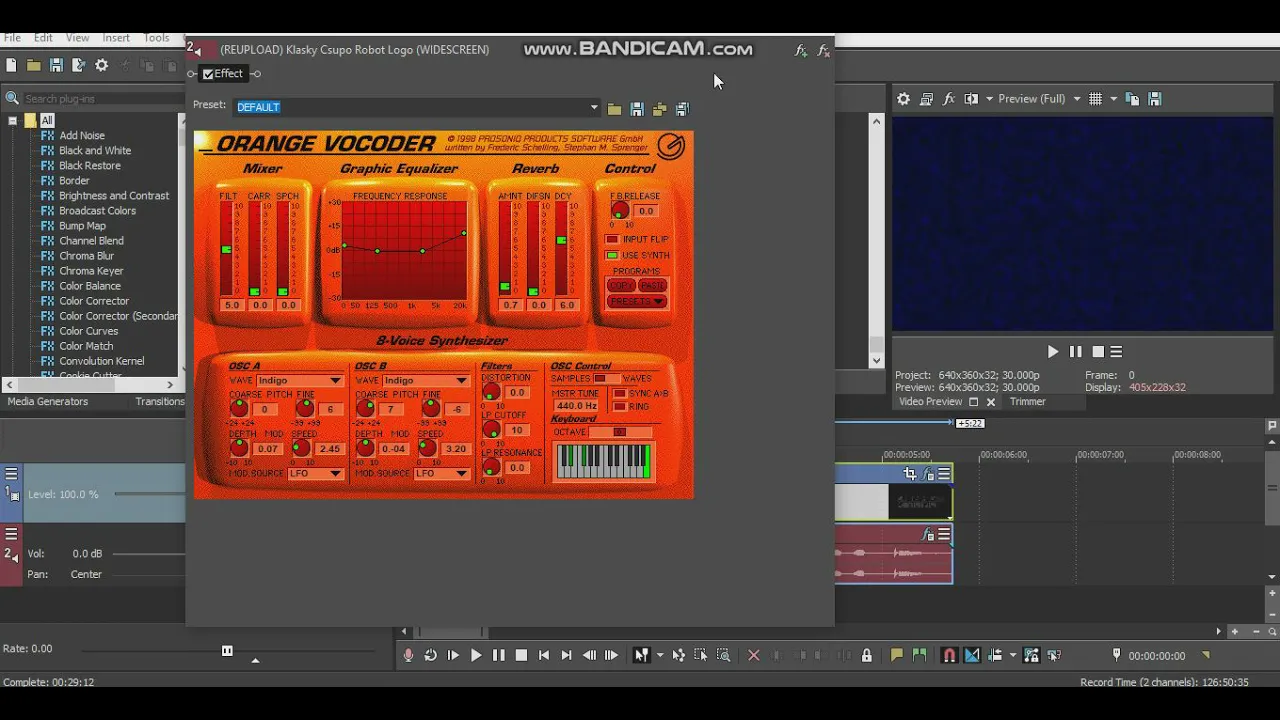Toggle Loop Playback in the transport bar
This screenshot has height=720, width=1280.
point(430,655)
